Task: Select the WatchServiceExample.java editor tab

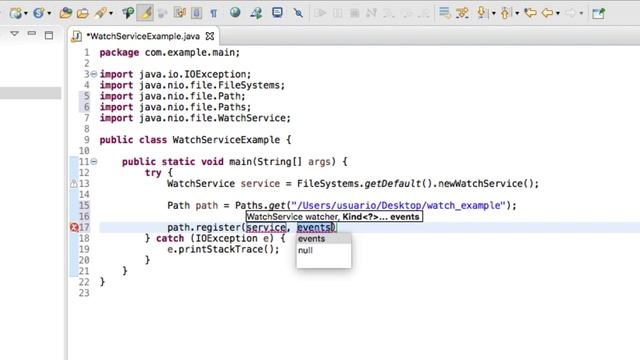Action: tap(143, 36)
